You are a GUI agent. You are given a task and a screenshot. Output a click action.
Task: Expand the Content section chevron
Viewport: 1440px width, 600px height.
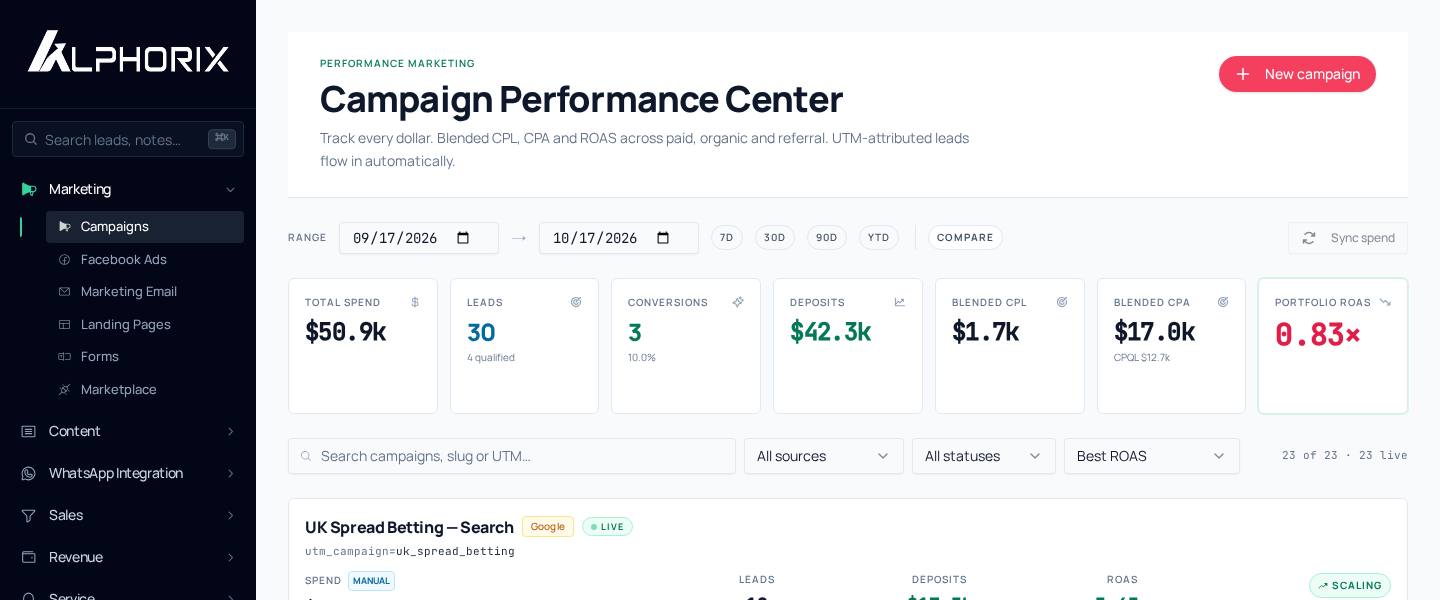click(231, 431)
